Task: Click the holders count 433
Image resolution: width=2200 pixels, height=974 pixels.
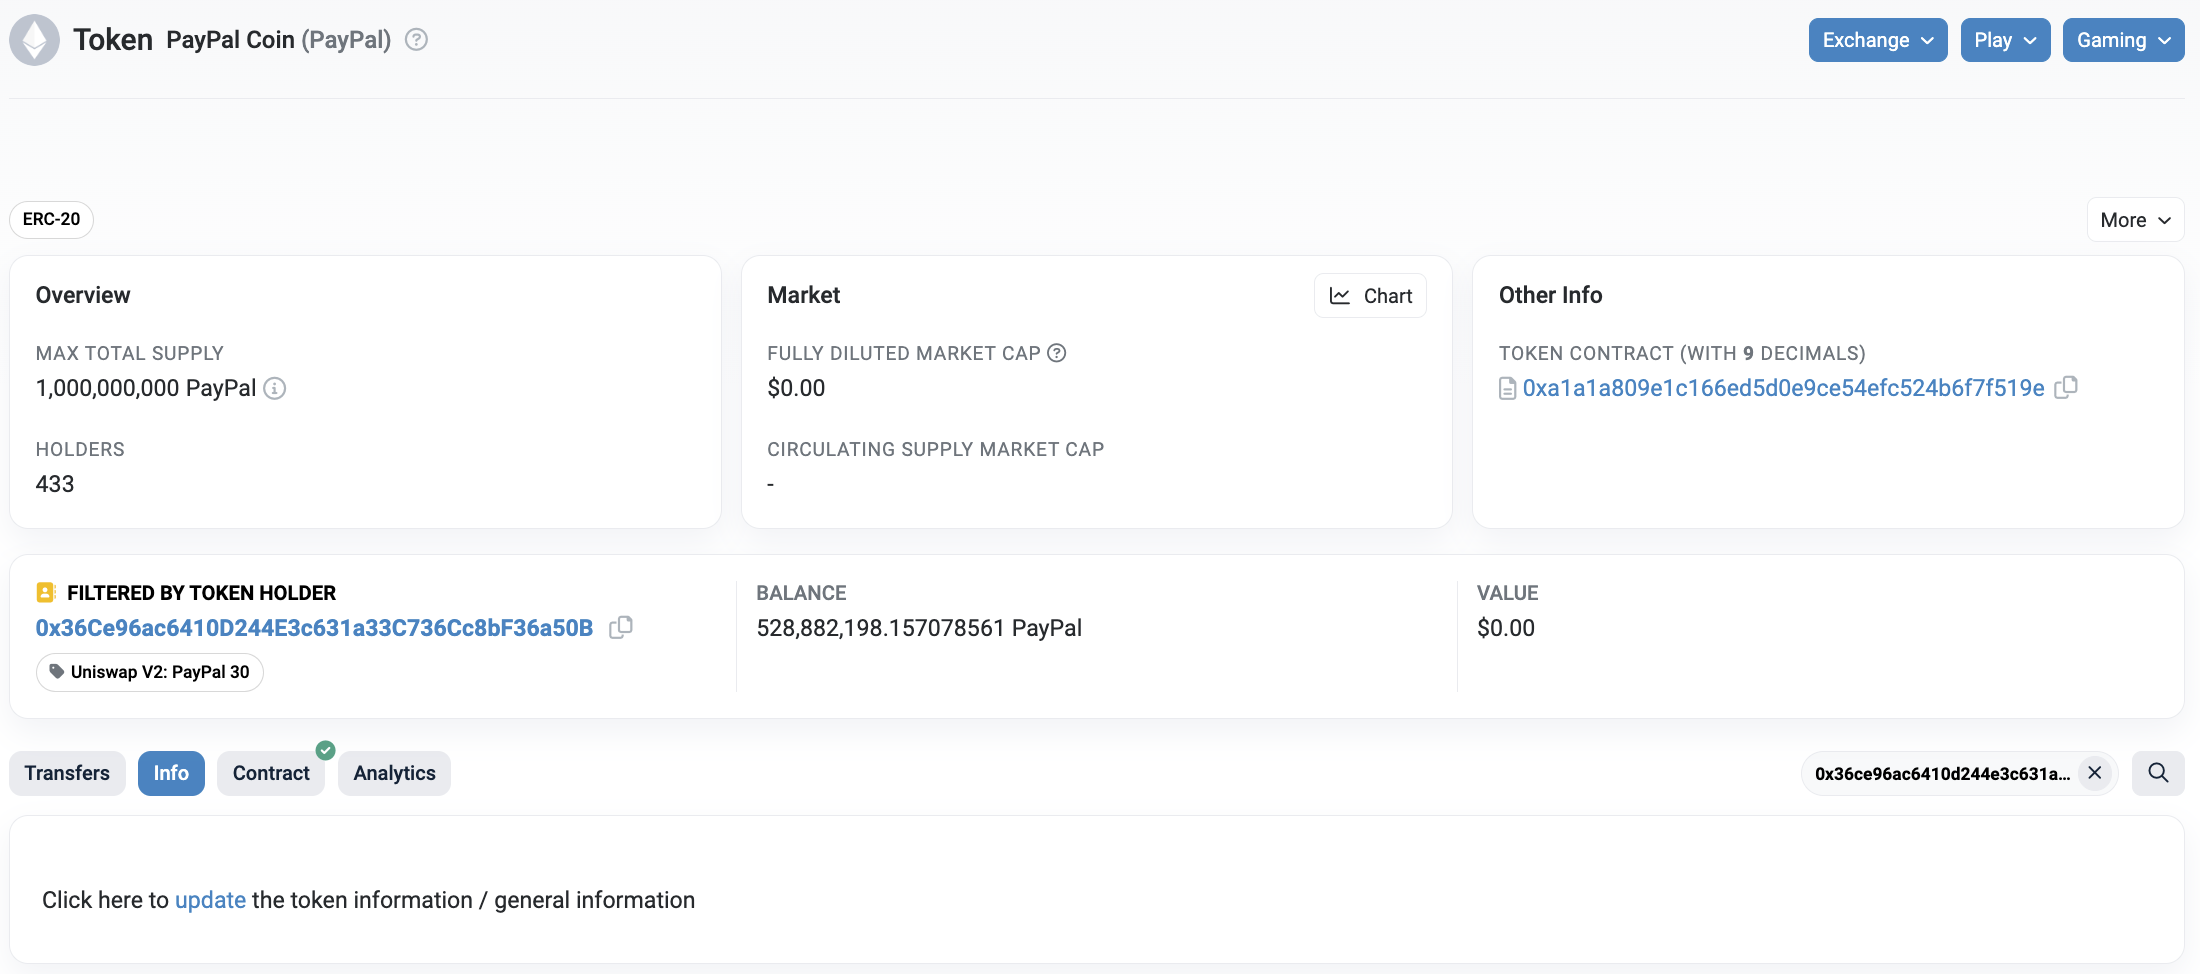Action: (55, 484)
